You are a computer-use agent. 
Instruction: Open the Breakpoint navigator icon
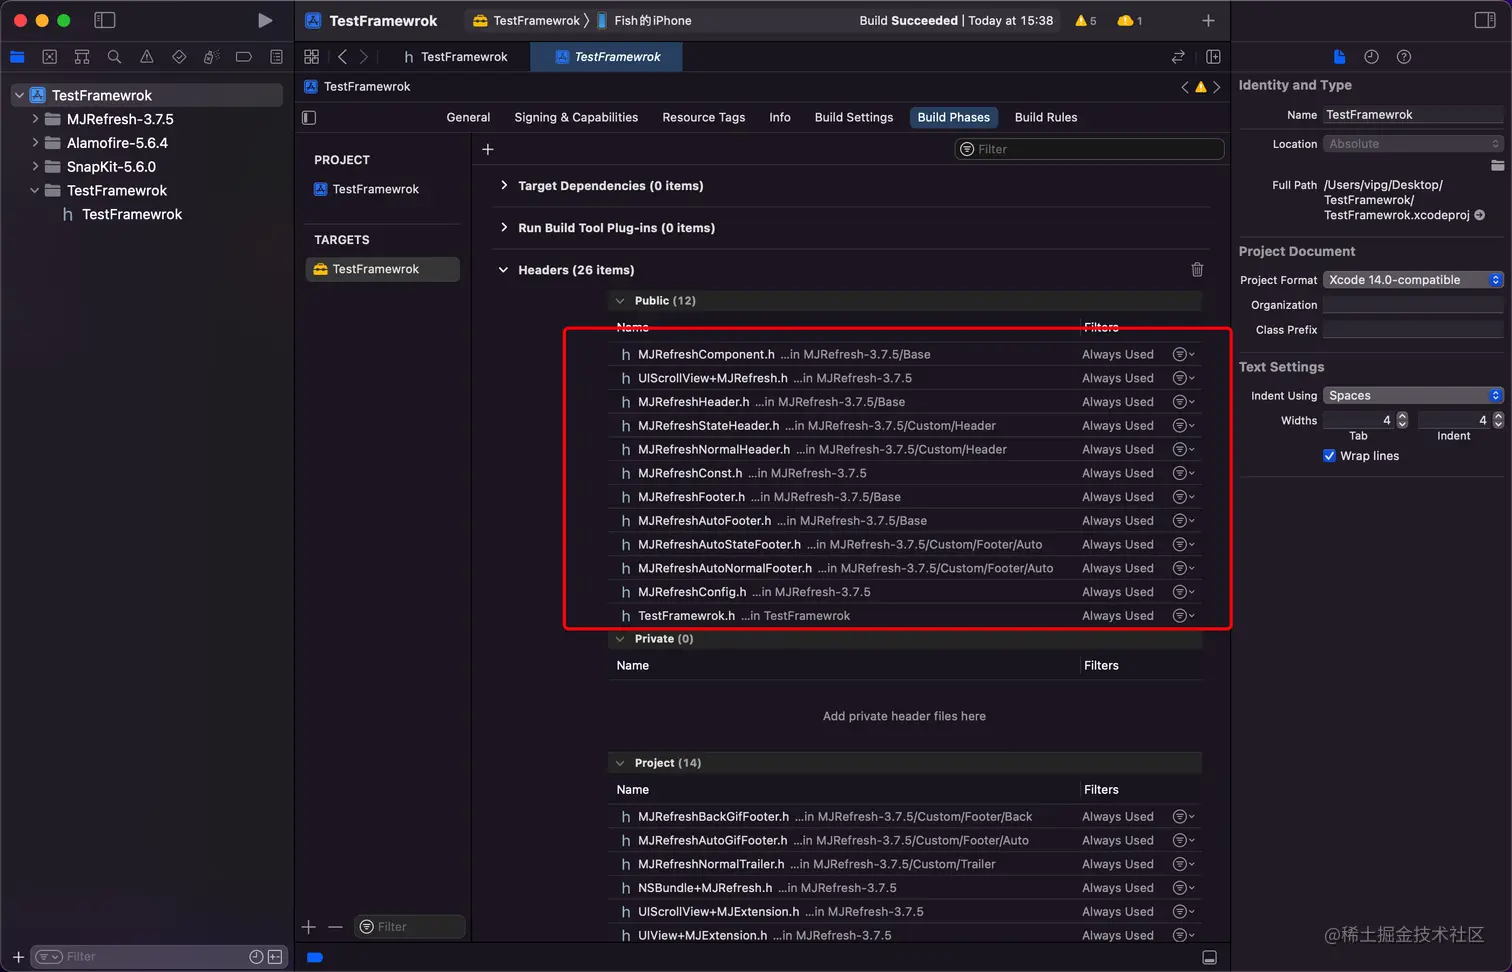243,57
